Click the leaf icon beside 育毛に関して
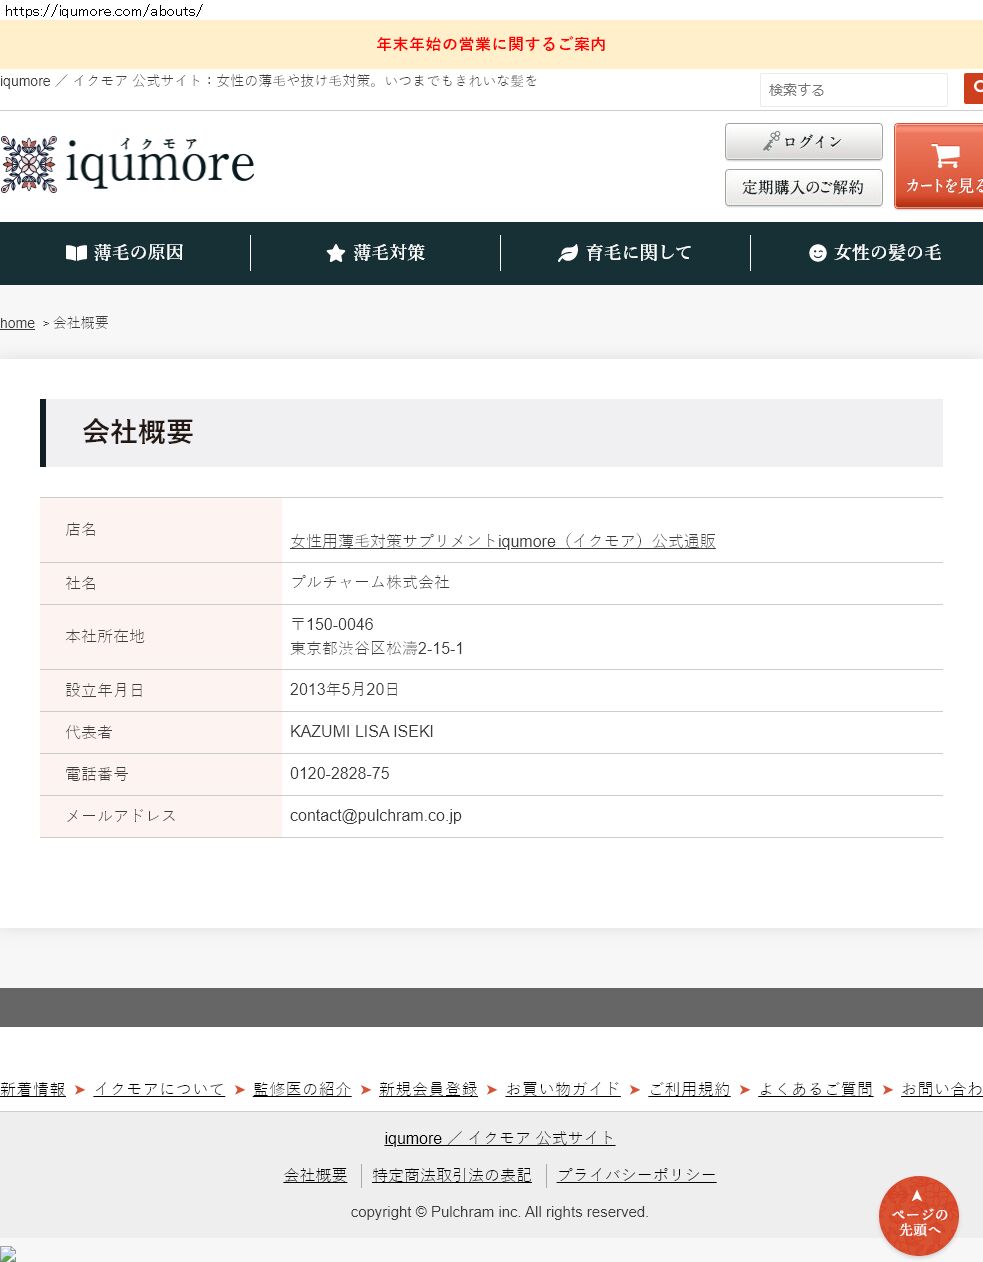The width and height of the screenshot is (983, 1262). point(568,253)
